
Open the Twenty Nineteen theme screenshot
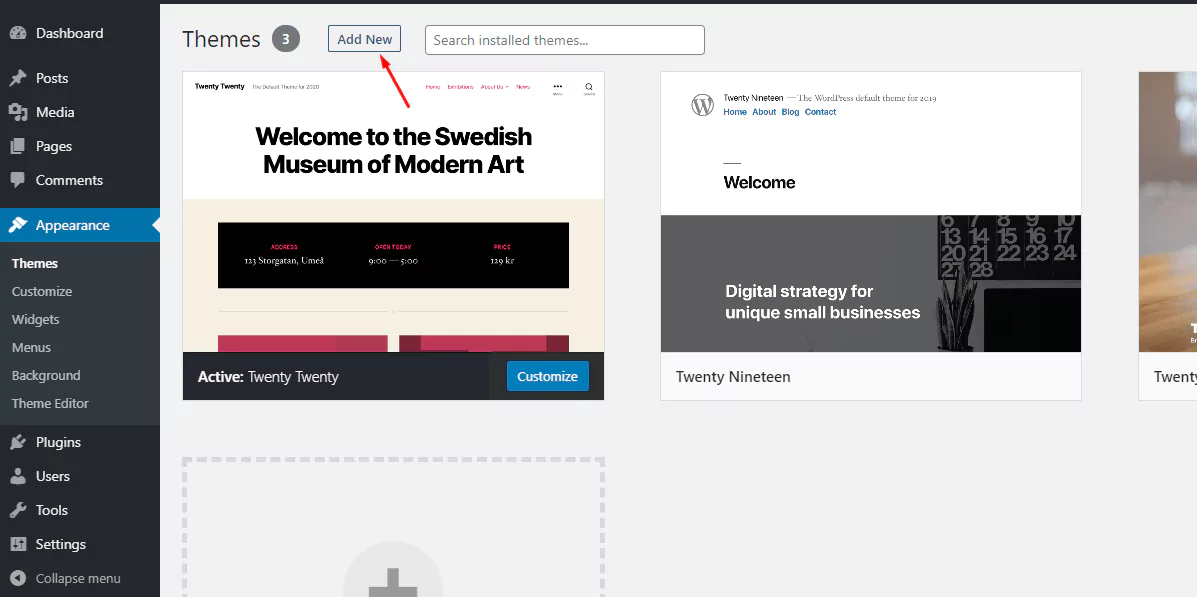(x=870, y=212)
